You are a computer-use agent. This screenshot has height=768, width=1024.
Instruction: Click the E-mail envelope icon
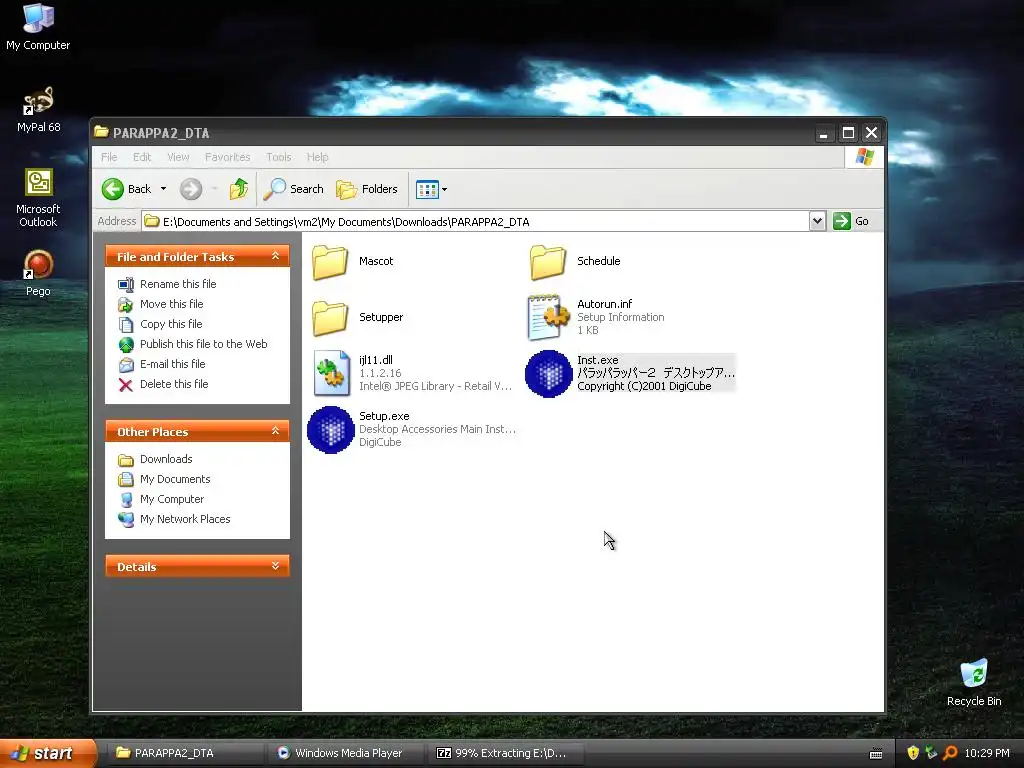126,364
